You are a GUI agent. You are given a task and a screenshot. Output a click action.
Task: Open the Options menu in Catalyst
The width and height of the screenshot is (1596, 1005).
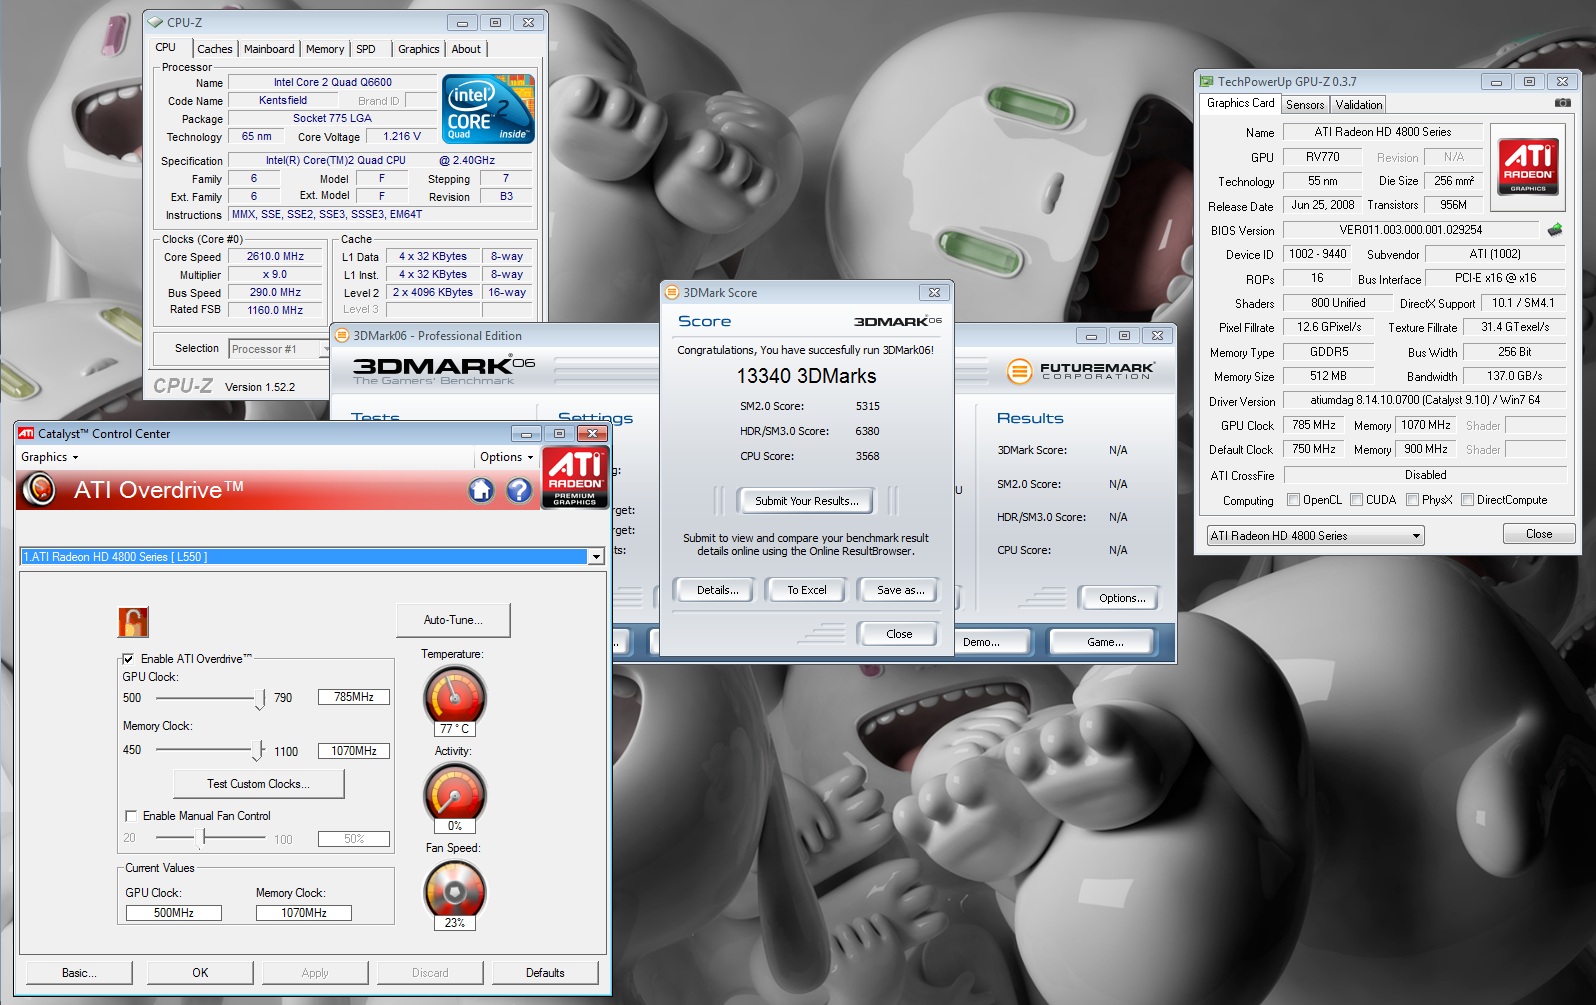pos(507,457)
